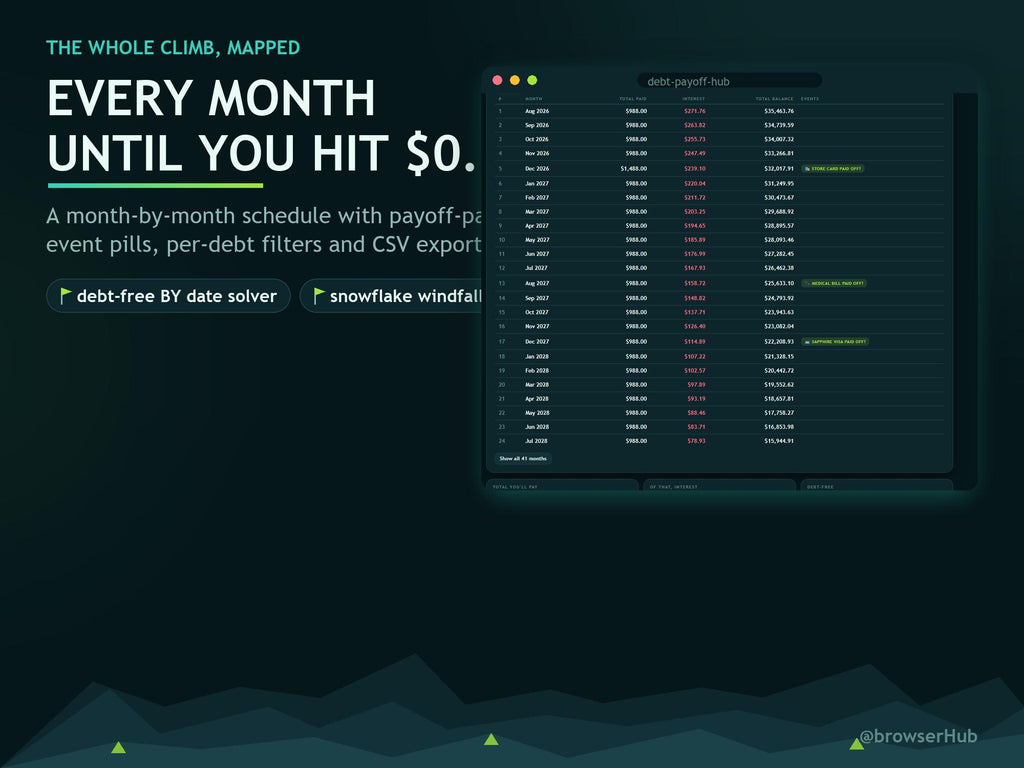Click the "$176.99" interest value
Viewport: 1024px width, 768px height.
click(695, 253)
